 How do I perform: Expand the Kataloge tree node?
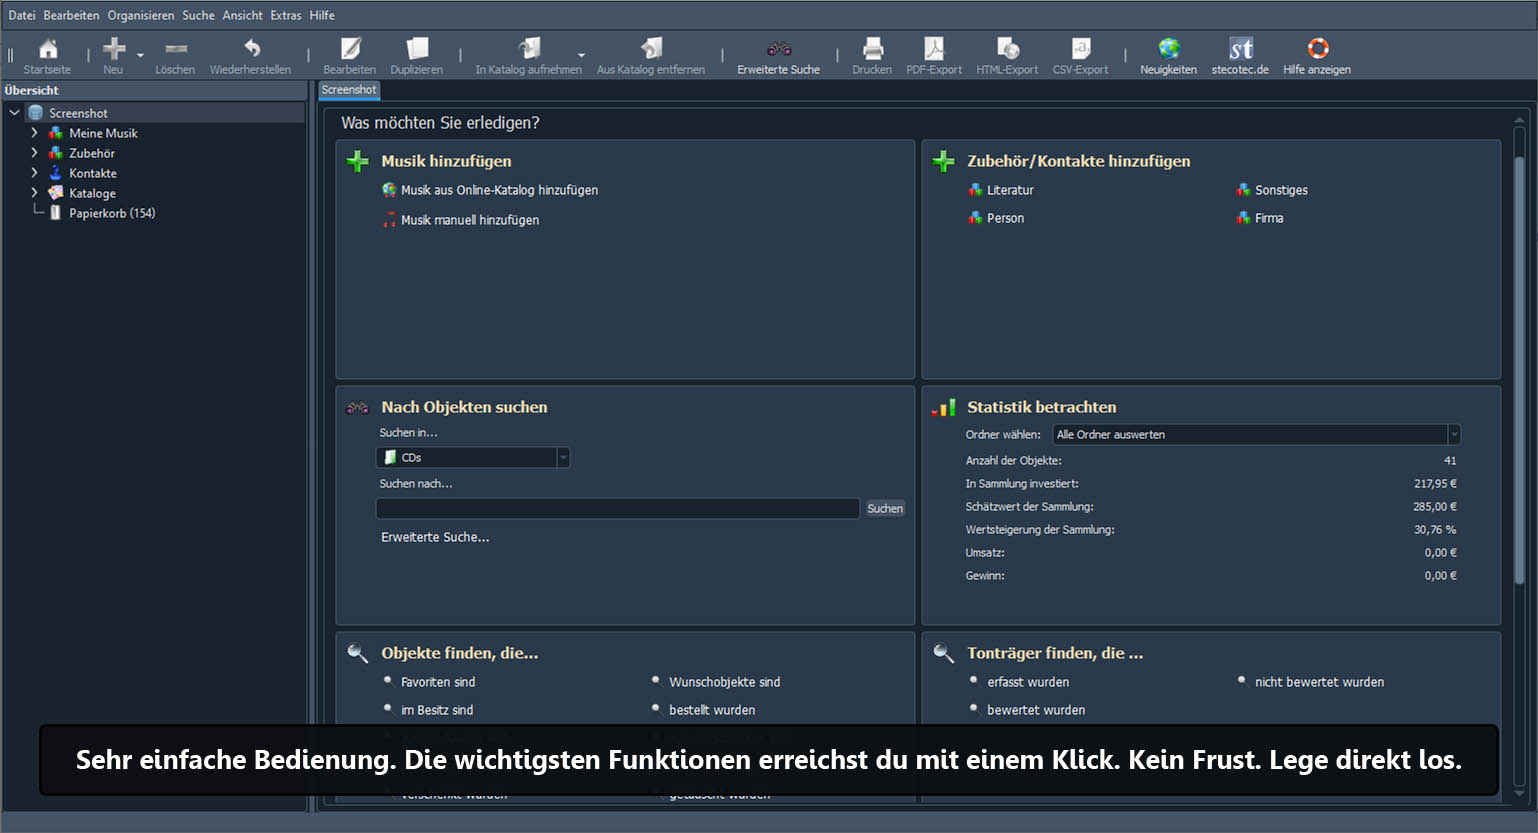click(x=34, y=193)
